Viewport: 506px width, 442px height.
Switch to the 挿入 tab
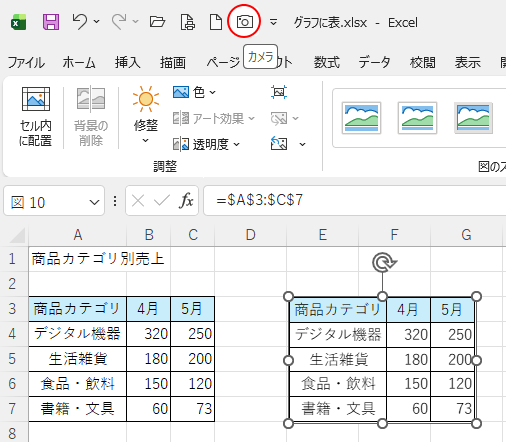[x=127, y=62]
